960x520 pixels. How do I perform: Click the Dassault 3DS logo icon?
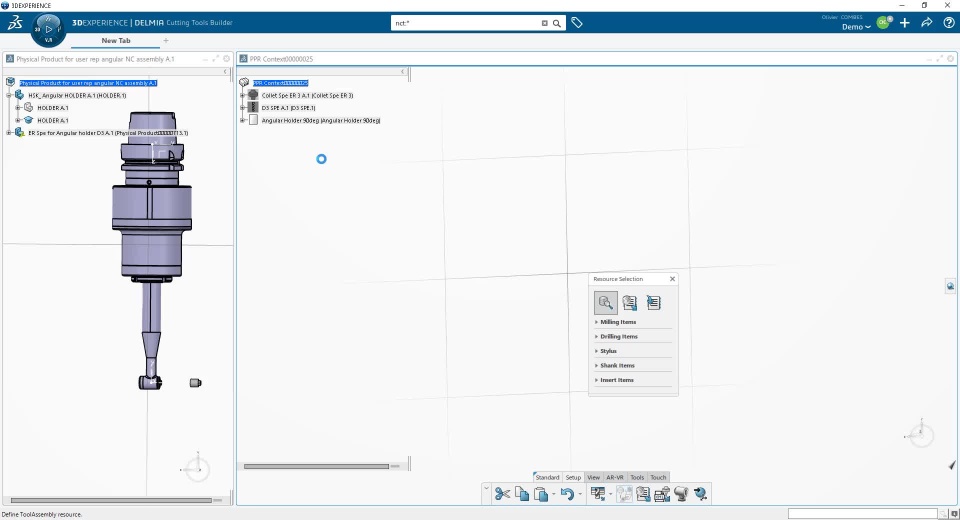[15, 23]
